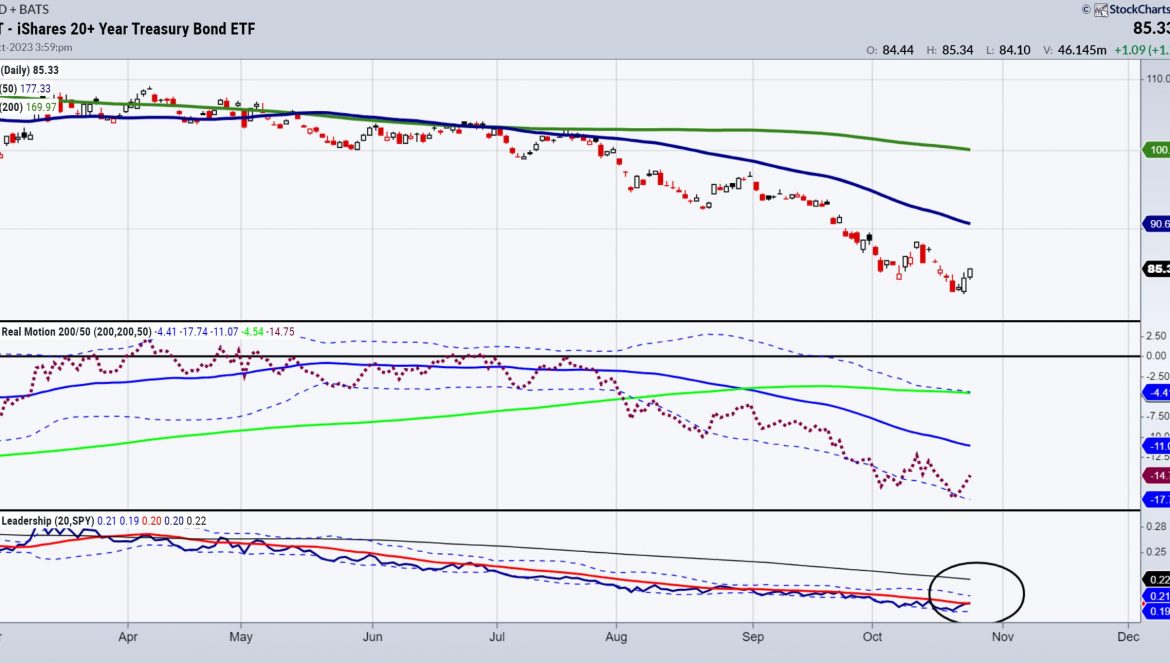Screen dimensions: 1170x663
Task: Select the Nov marker on the date axis
Action: pyautogui.click(x=1003, y=637)
